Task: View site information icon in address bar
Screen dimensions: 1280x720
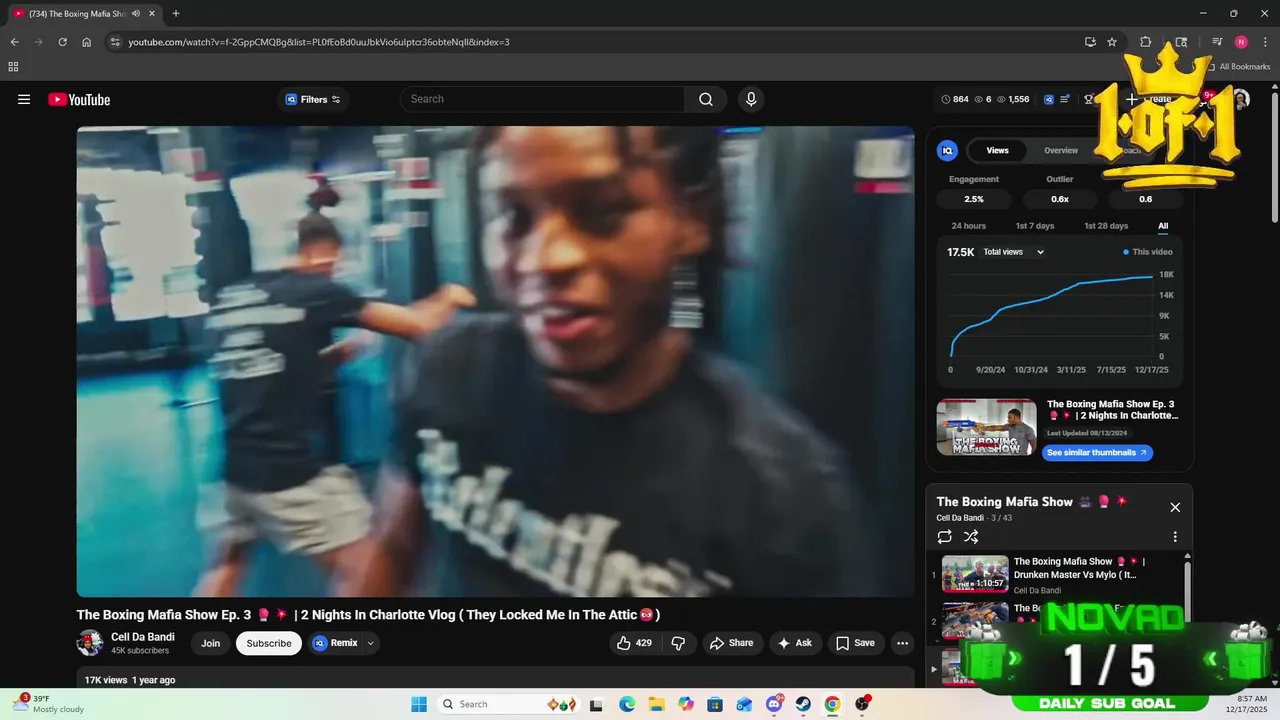Action: point(115,42)
